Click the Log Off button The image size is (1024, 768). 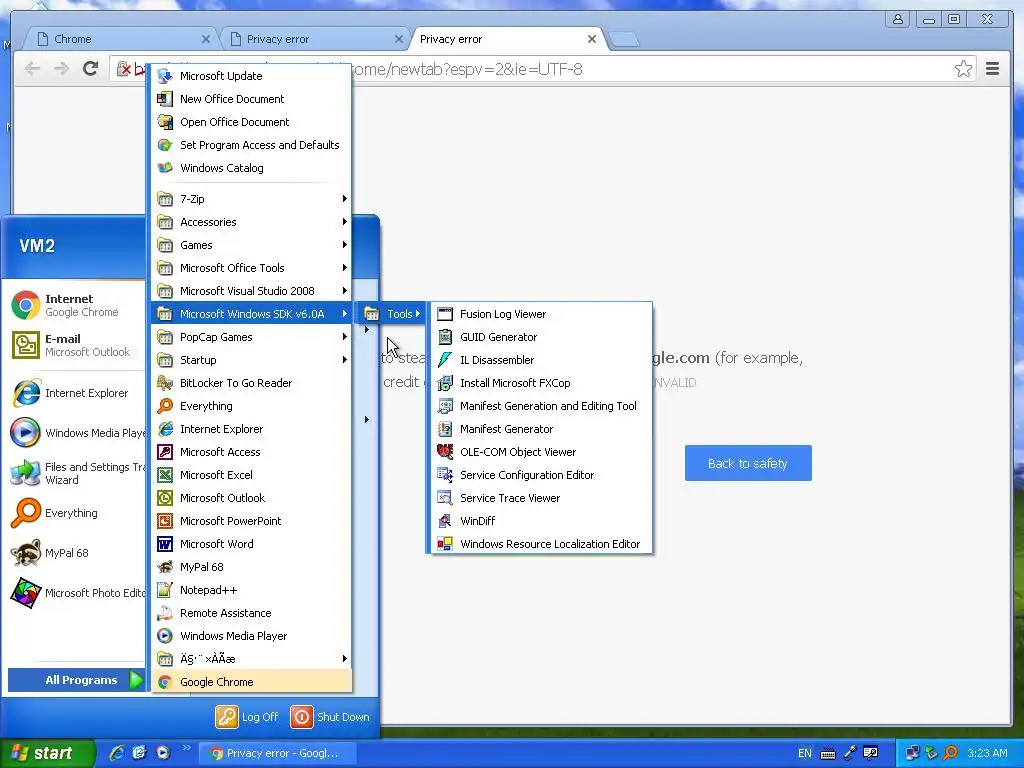(x=248, y=717)
